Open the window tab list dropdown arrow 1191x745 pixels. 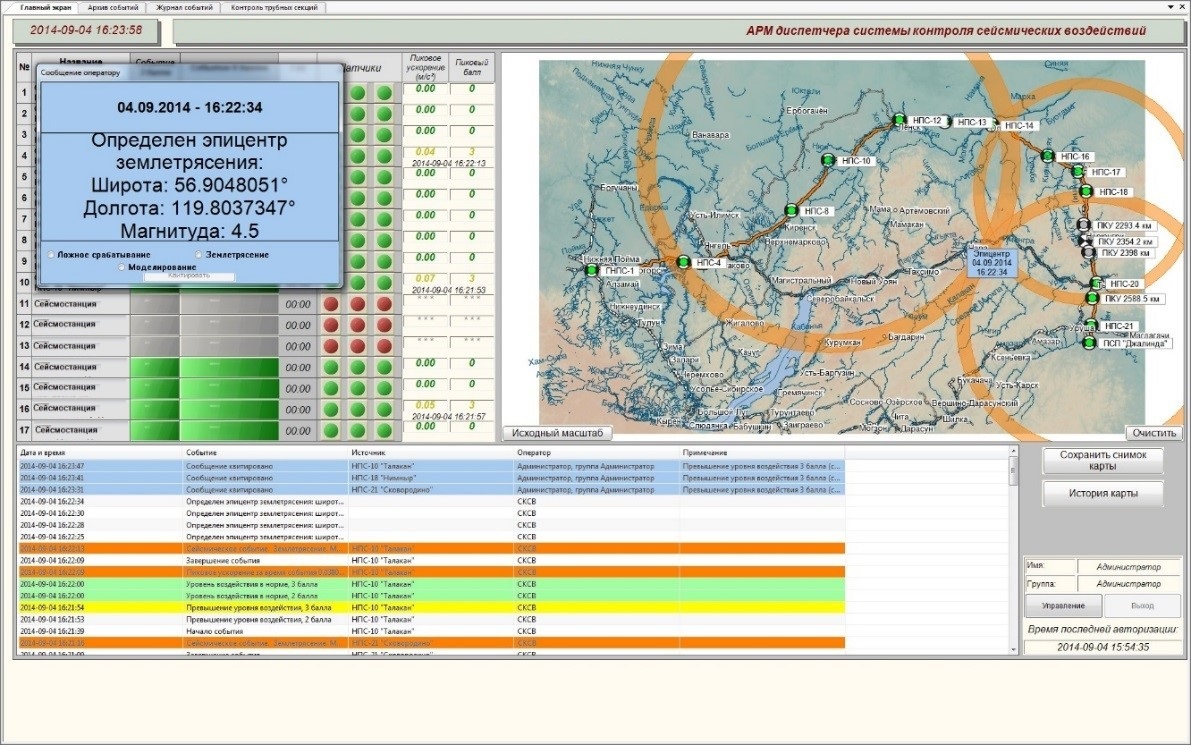pyautogui.click(x=1170, y=7)
